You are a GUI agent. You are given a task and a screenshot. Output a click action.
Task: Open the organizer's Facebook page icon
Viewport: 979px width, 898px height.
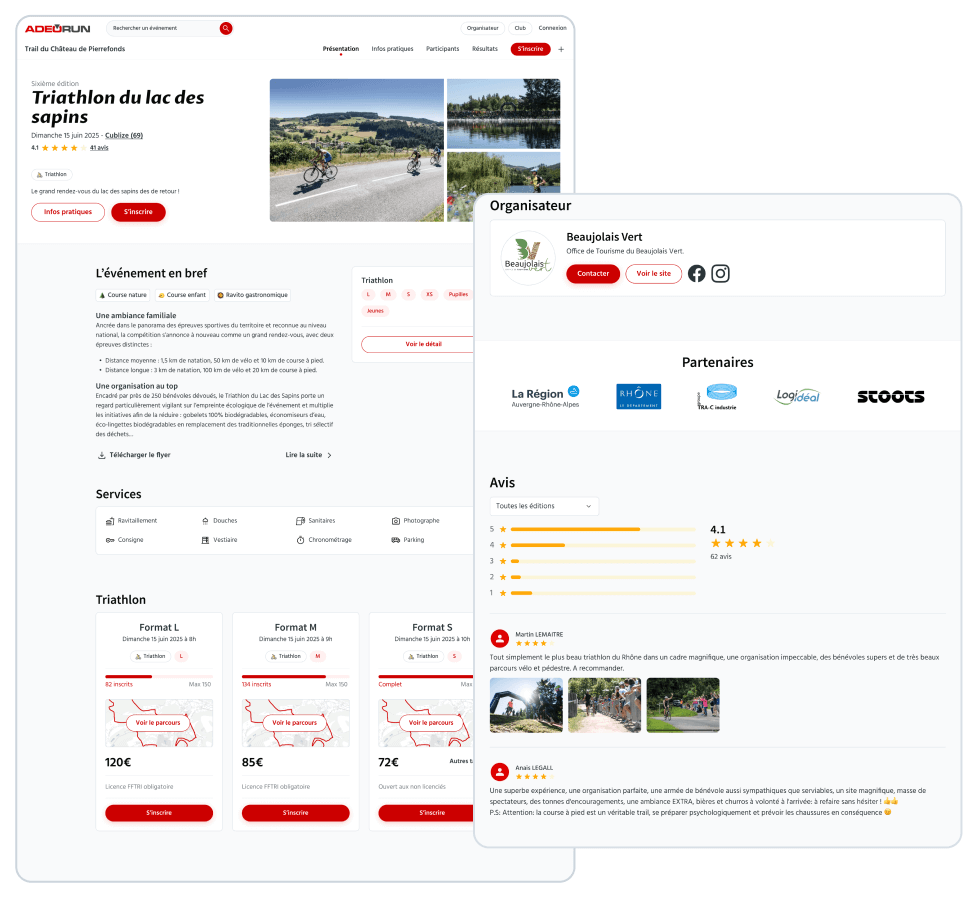pyautogui.click(x=696, y=274)
